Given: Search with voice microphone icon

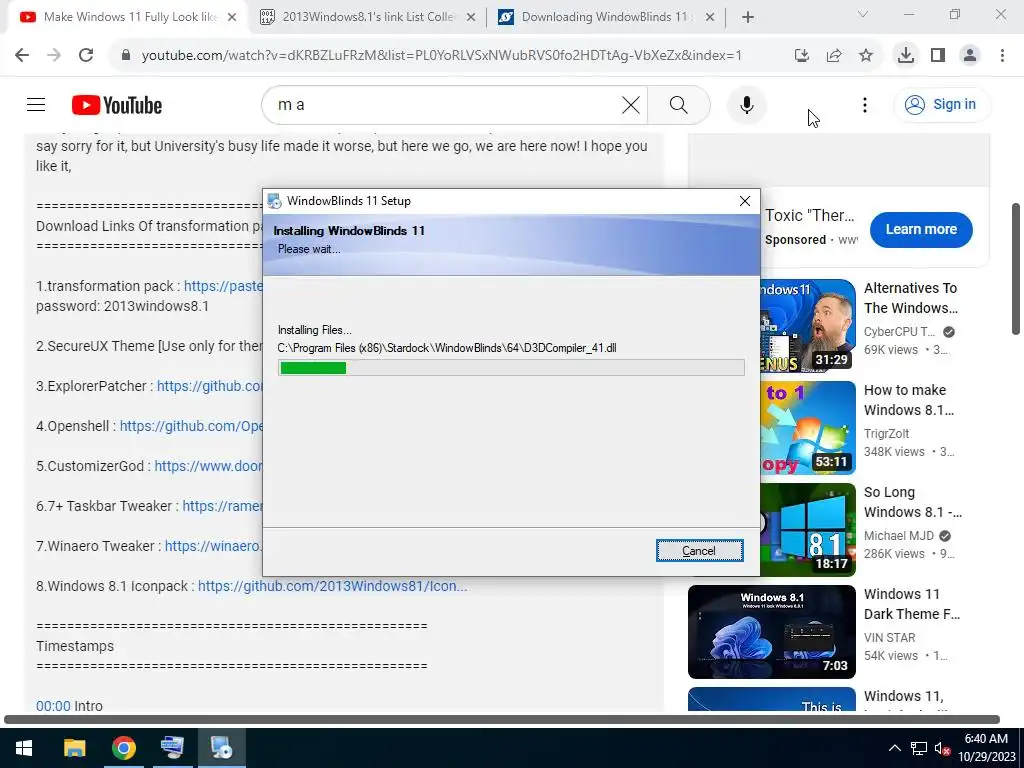Looking at the screenshot, I should click(746, 104).
